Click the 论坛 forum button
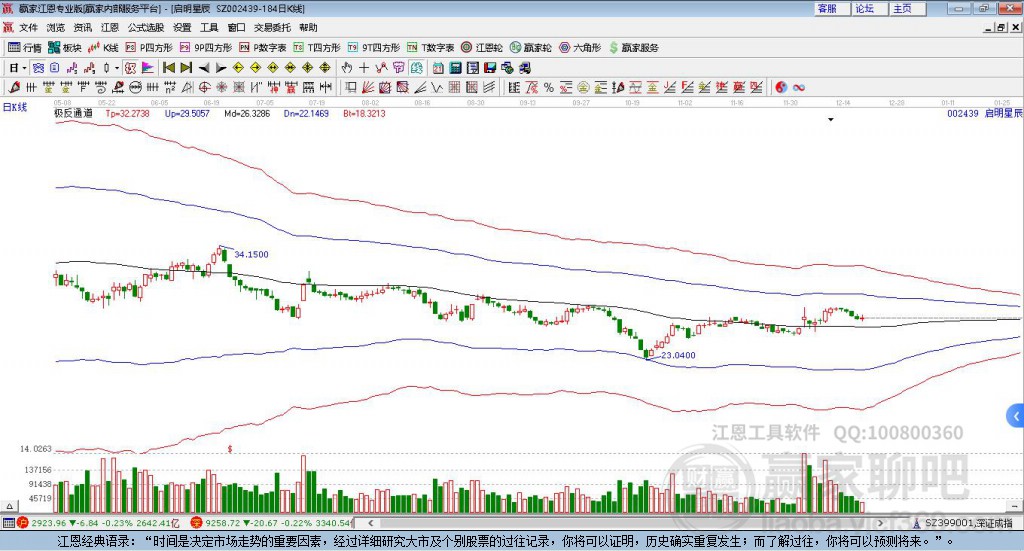Screen dimensions: 1024x551 870,8
